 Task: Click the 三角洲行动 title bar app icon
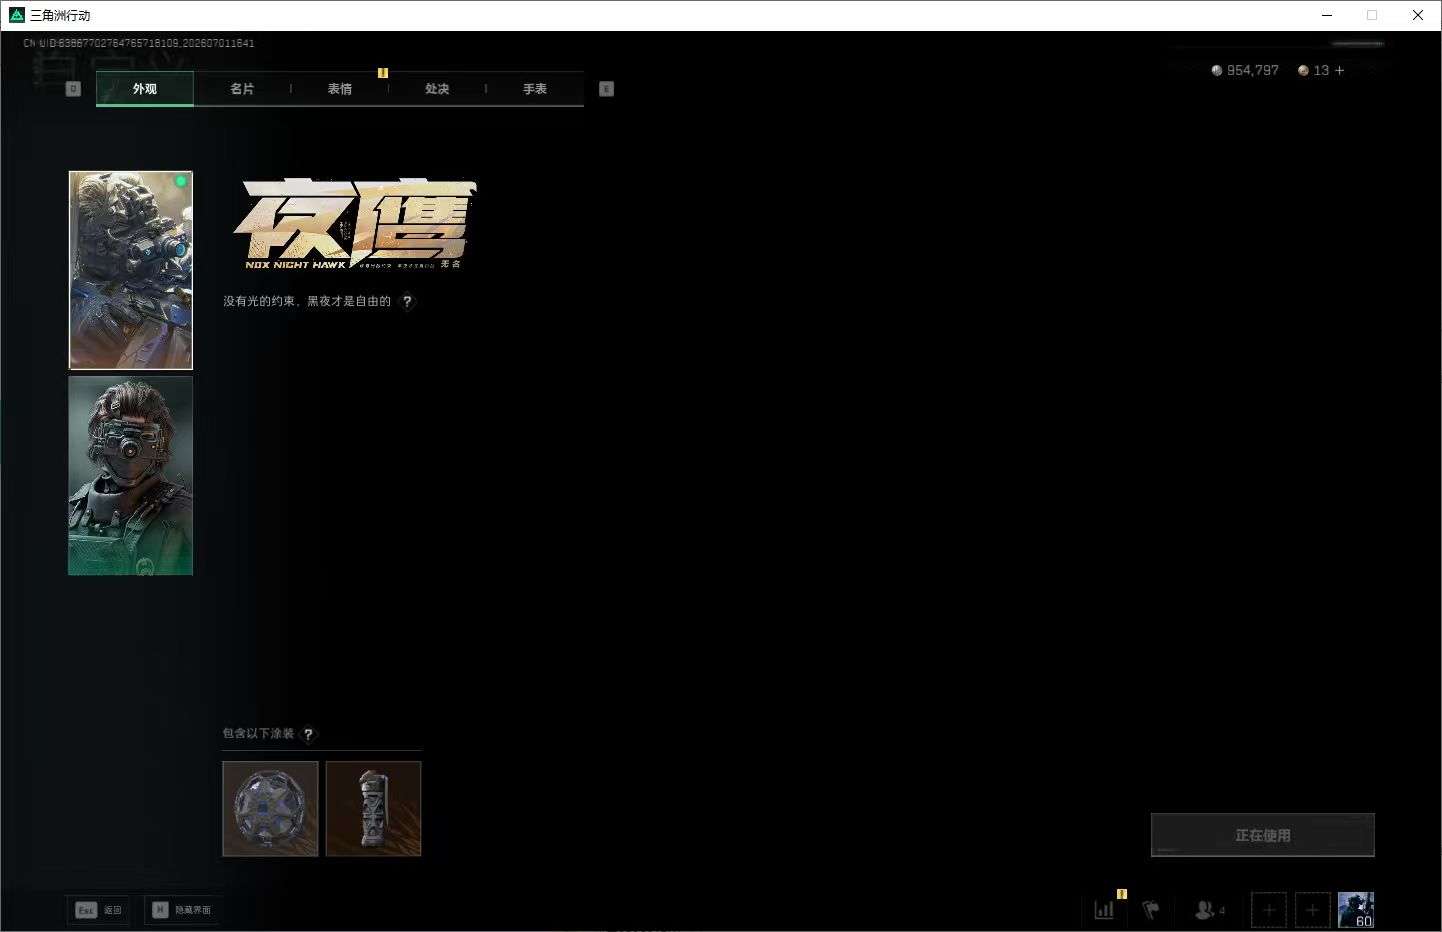16,15
